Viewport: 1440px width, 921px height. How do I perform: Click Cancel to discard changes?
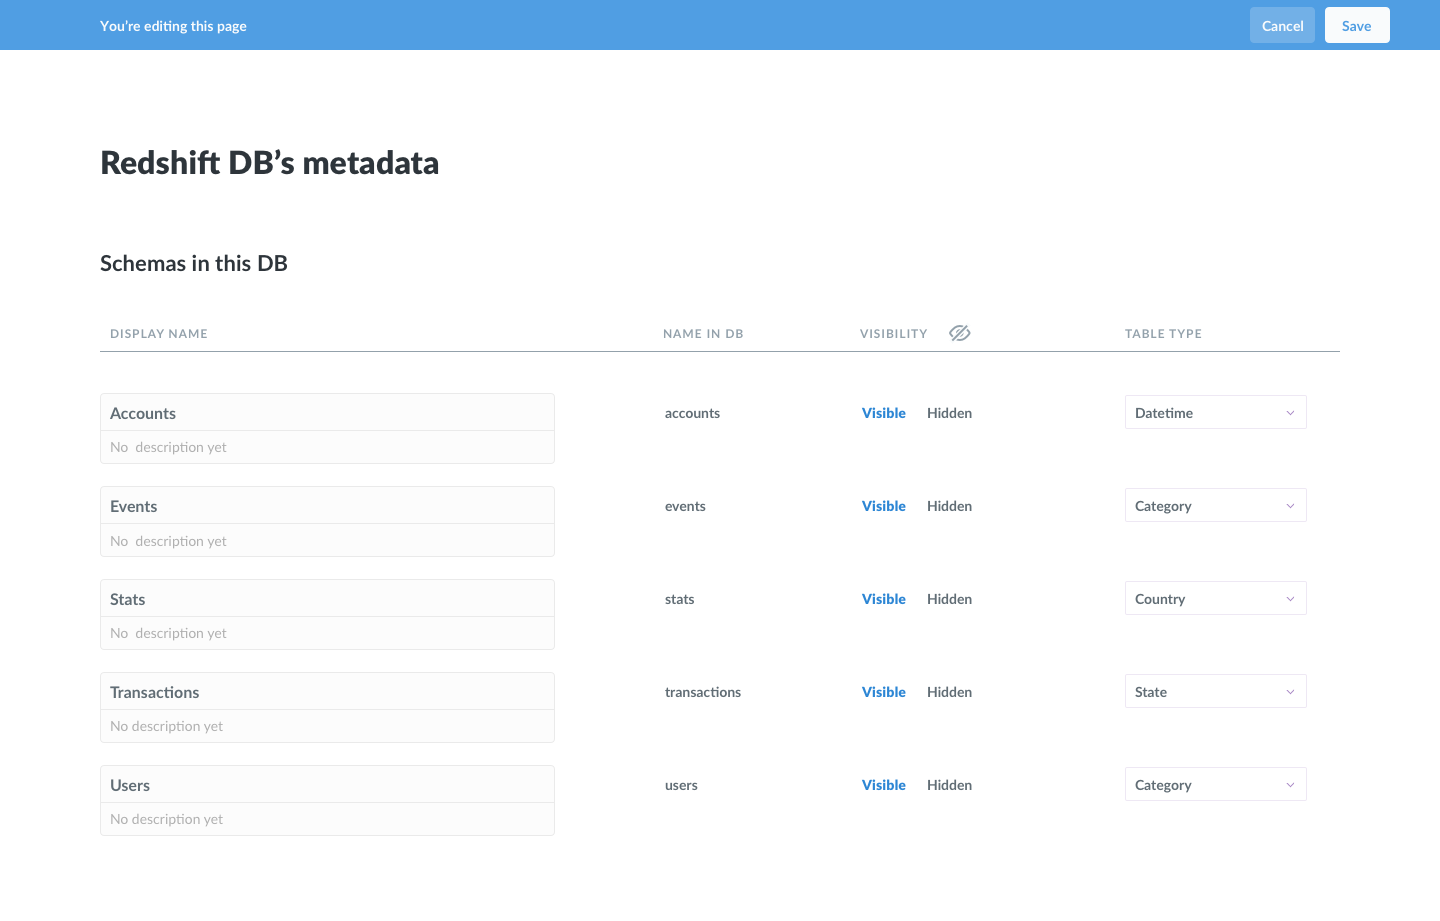pos(1282,24)
